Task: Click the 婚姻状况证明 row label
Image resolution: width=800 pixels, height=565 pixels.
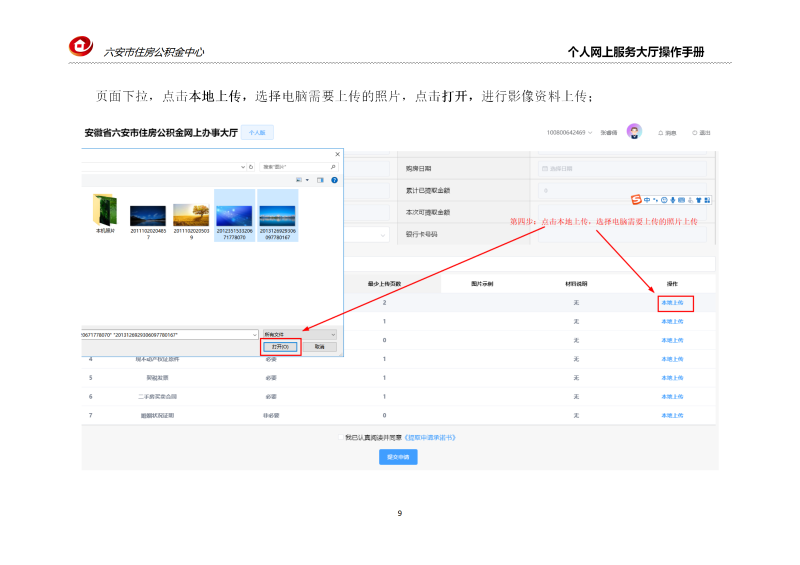Action: pos(157,415)
